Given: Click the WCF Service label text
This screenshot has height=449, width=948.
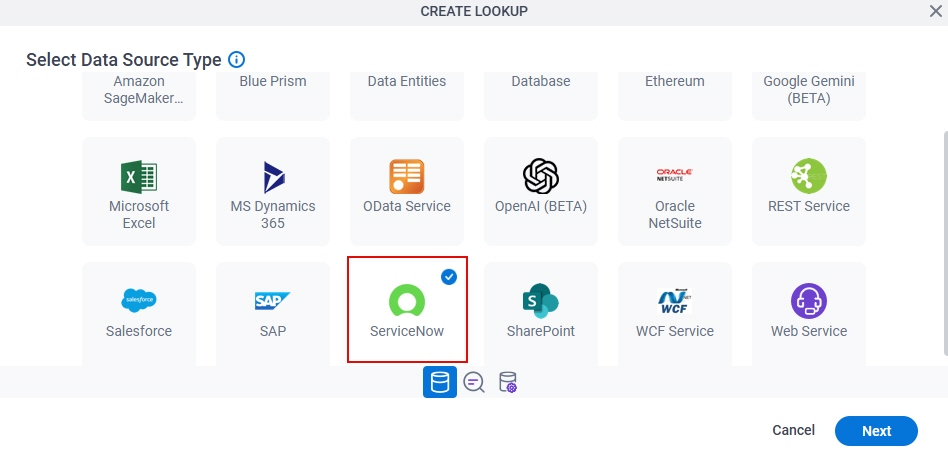Looking at the screenshot, I should pyautogui.click(x=675, y=331).
